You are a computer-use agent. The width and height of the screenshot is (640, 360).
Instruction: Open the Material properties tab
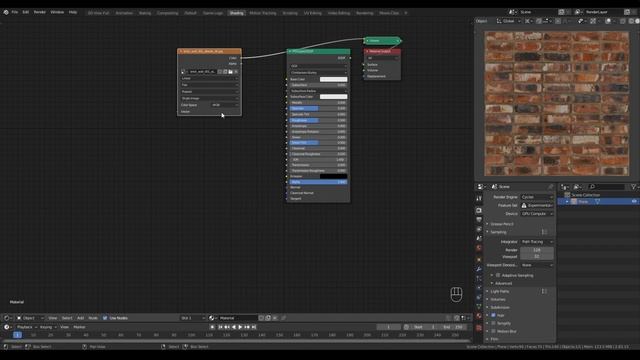(x=479, y=316)
